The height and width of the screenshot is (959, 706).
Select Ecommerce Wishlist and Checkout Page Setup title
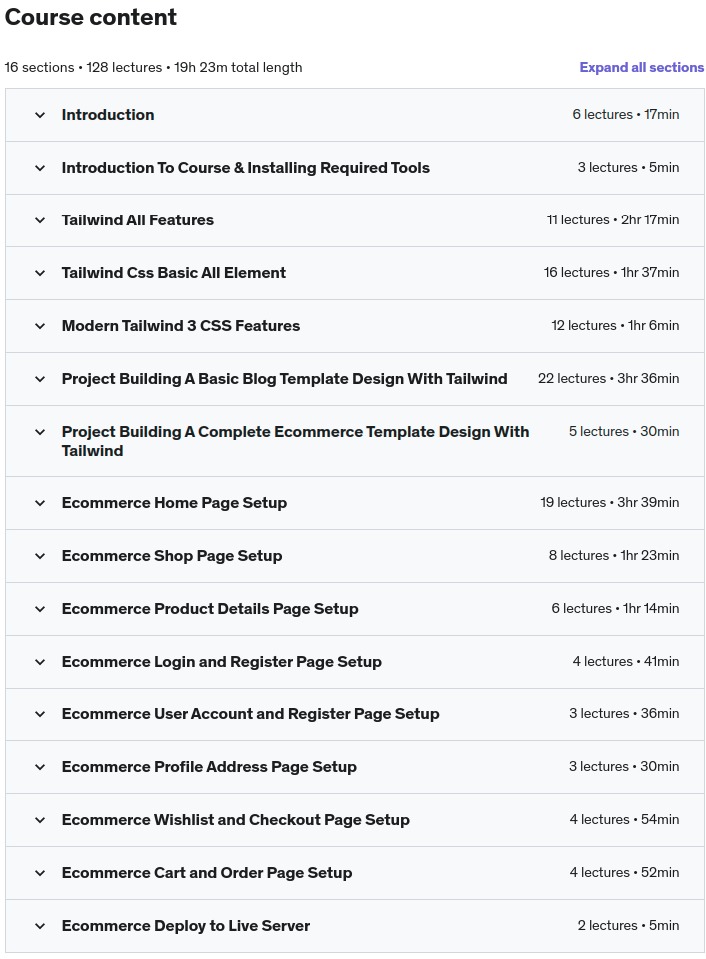pos(235,820)
